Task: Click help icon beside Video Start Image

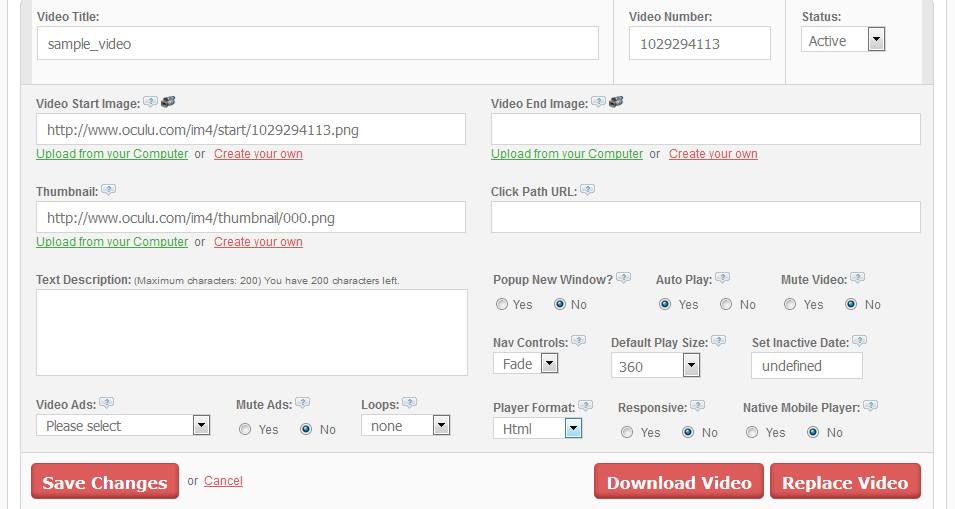Action: [150, 102]
